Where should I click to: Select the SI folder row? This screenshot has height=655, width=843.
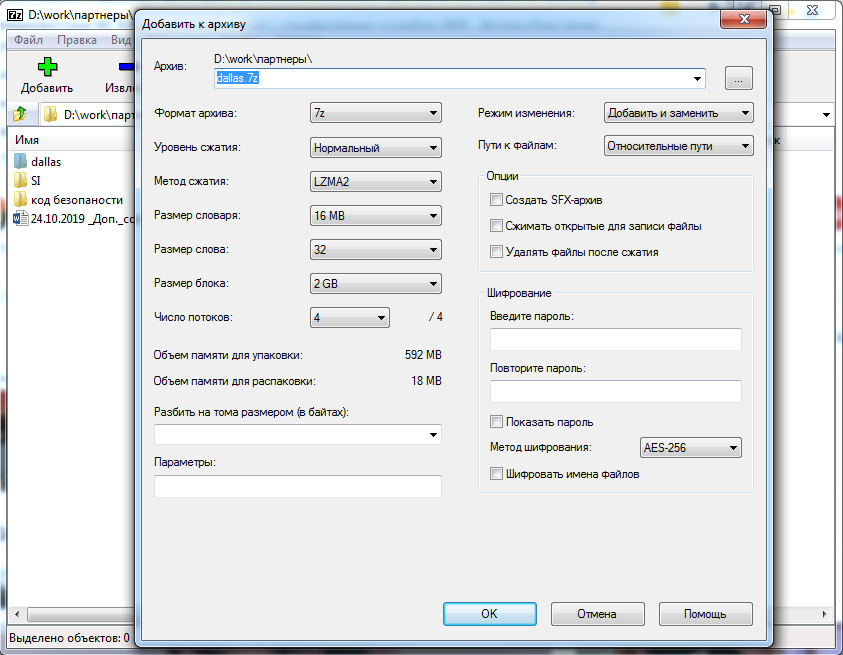tap(35, 181)
